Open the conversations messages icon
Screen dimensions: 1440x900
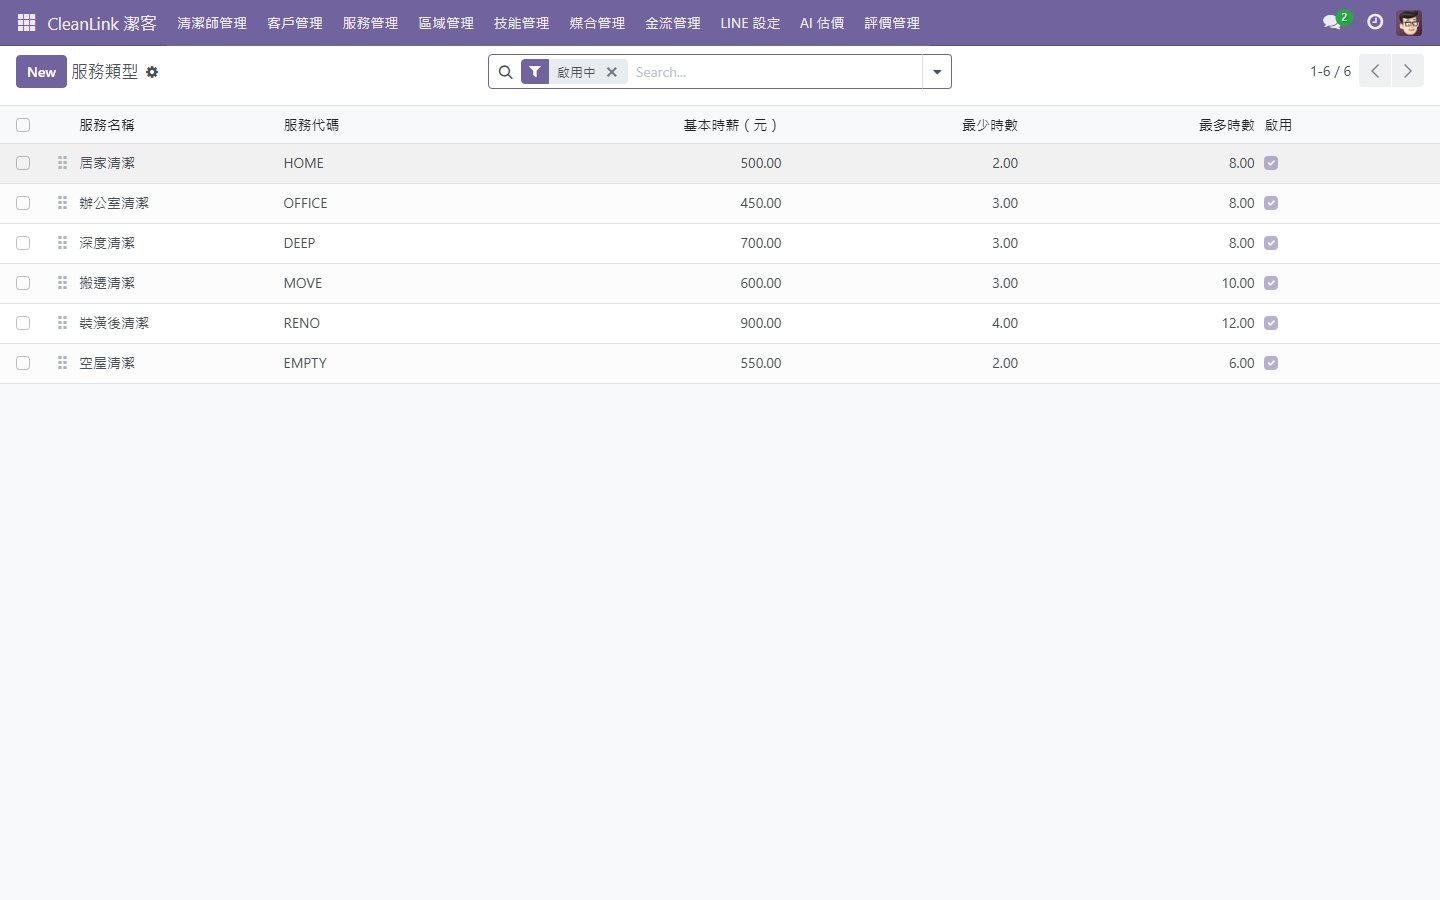tap(1331, 22)
